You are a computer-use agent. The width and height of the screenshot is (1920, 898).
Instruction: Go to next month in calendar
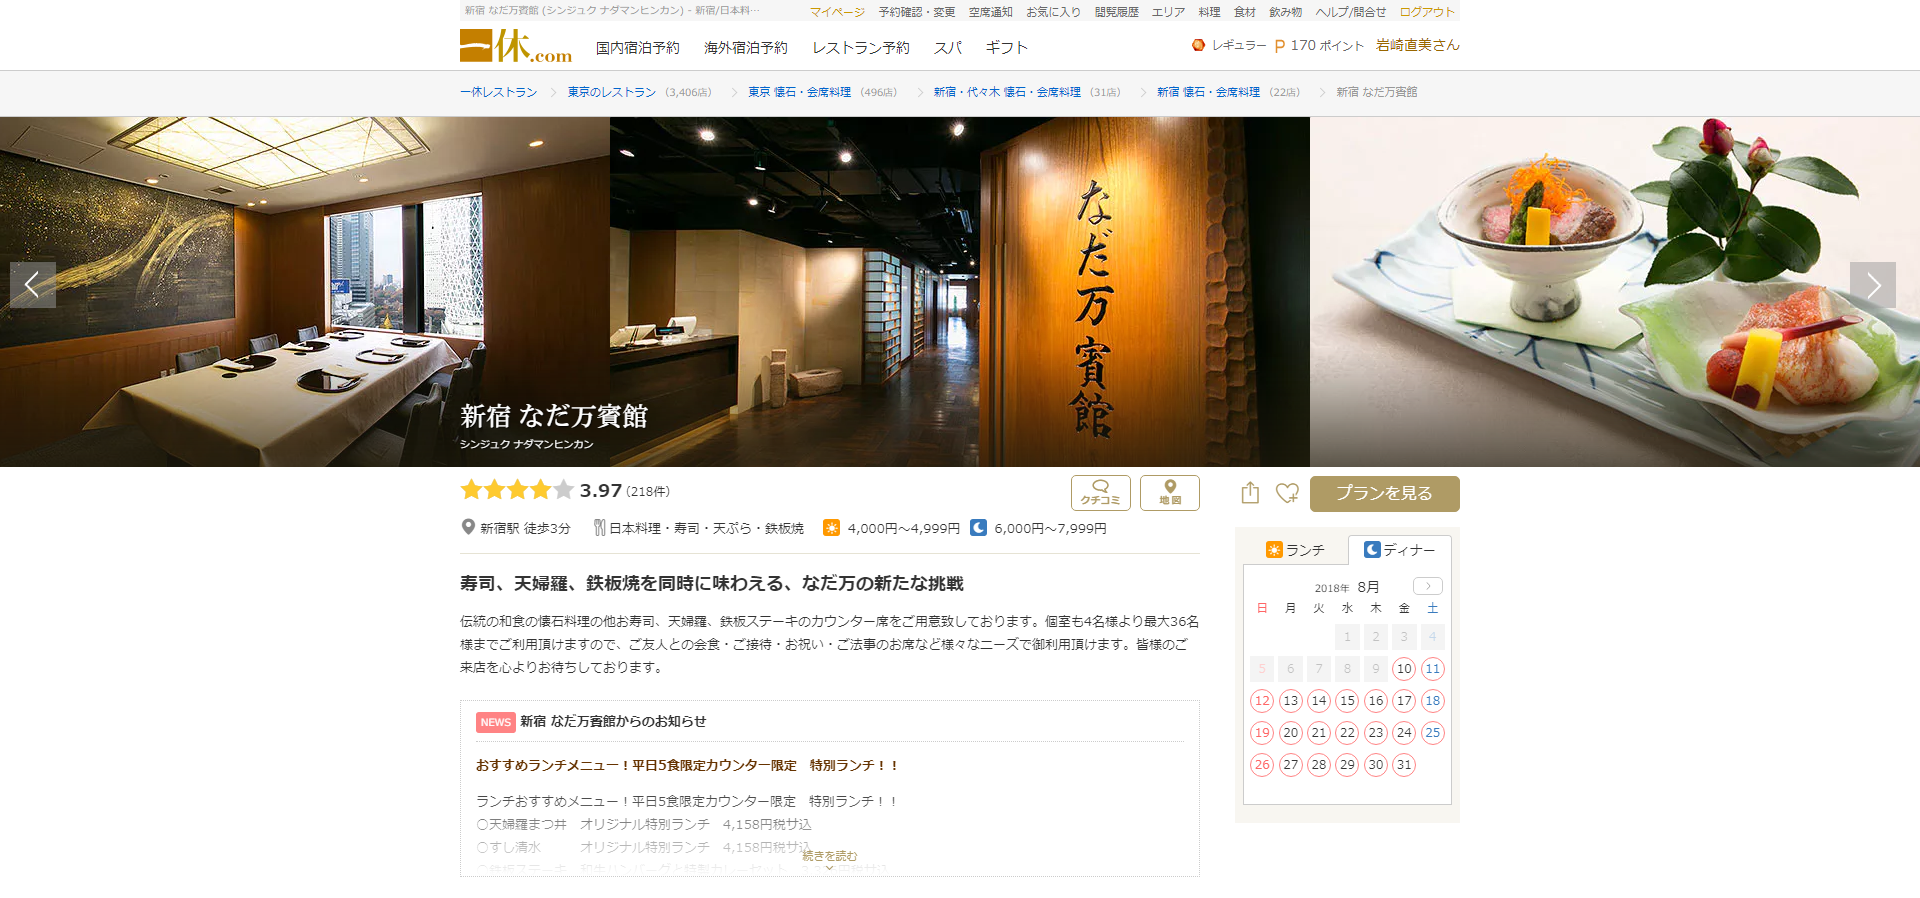(1428, 586)
